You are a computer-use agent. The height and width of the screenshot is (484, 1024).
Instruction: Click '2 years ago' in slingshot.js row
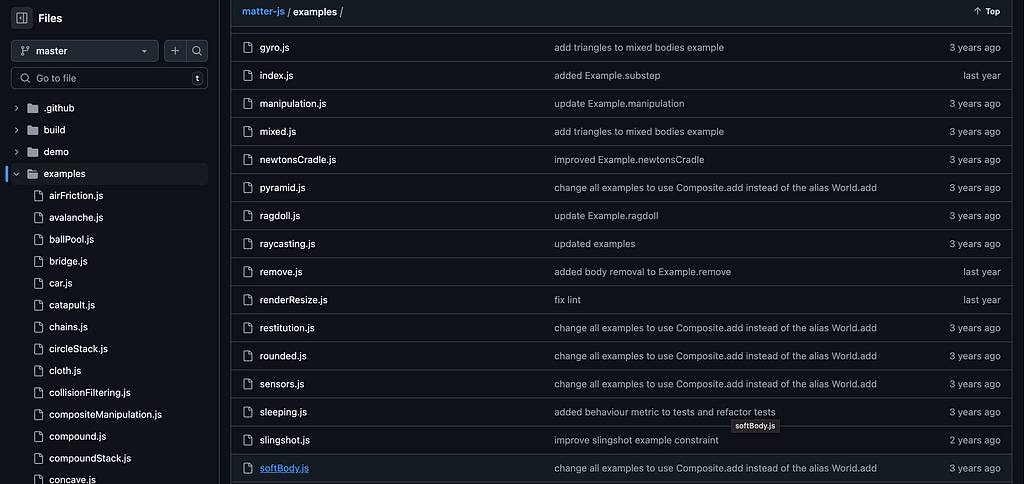tap(974, 440)
